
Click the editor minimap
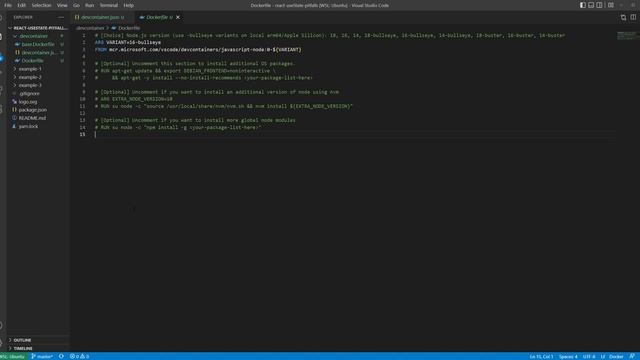coord(626,36)
